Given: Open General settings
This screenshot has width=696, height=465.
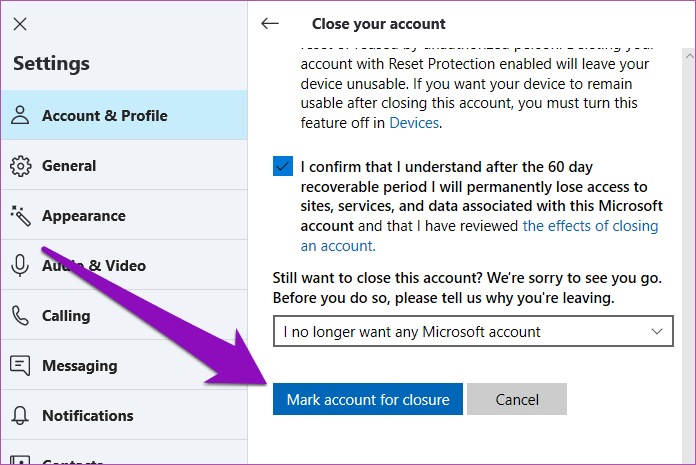Looking at the screenshot, I should 124,166.
